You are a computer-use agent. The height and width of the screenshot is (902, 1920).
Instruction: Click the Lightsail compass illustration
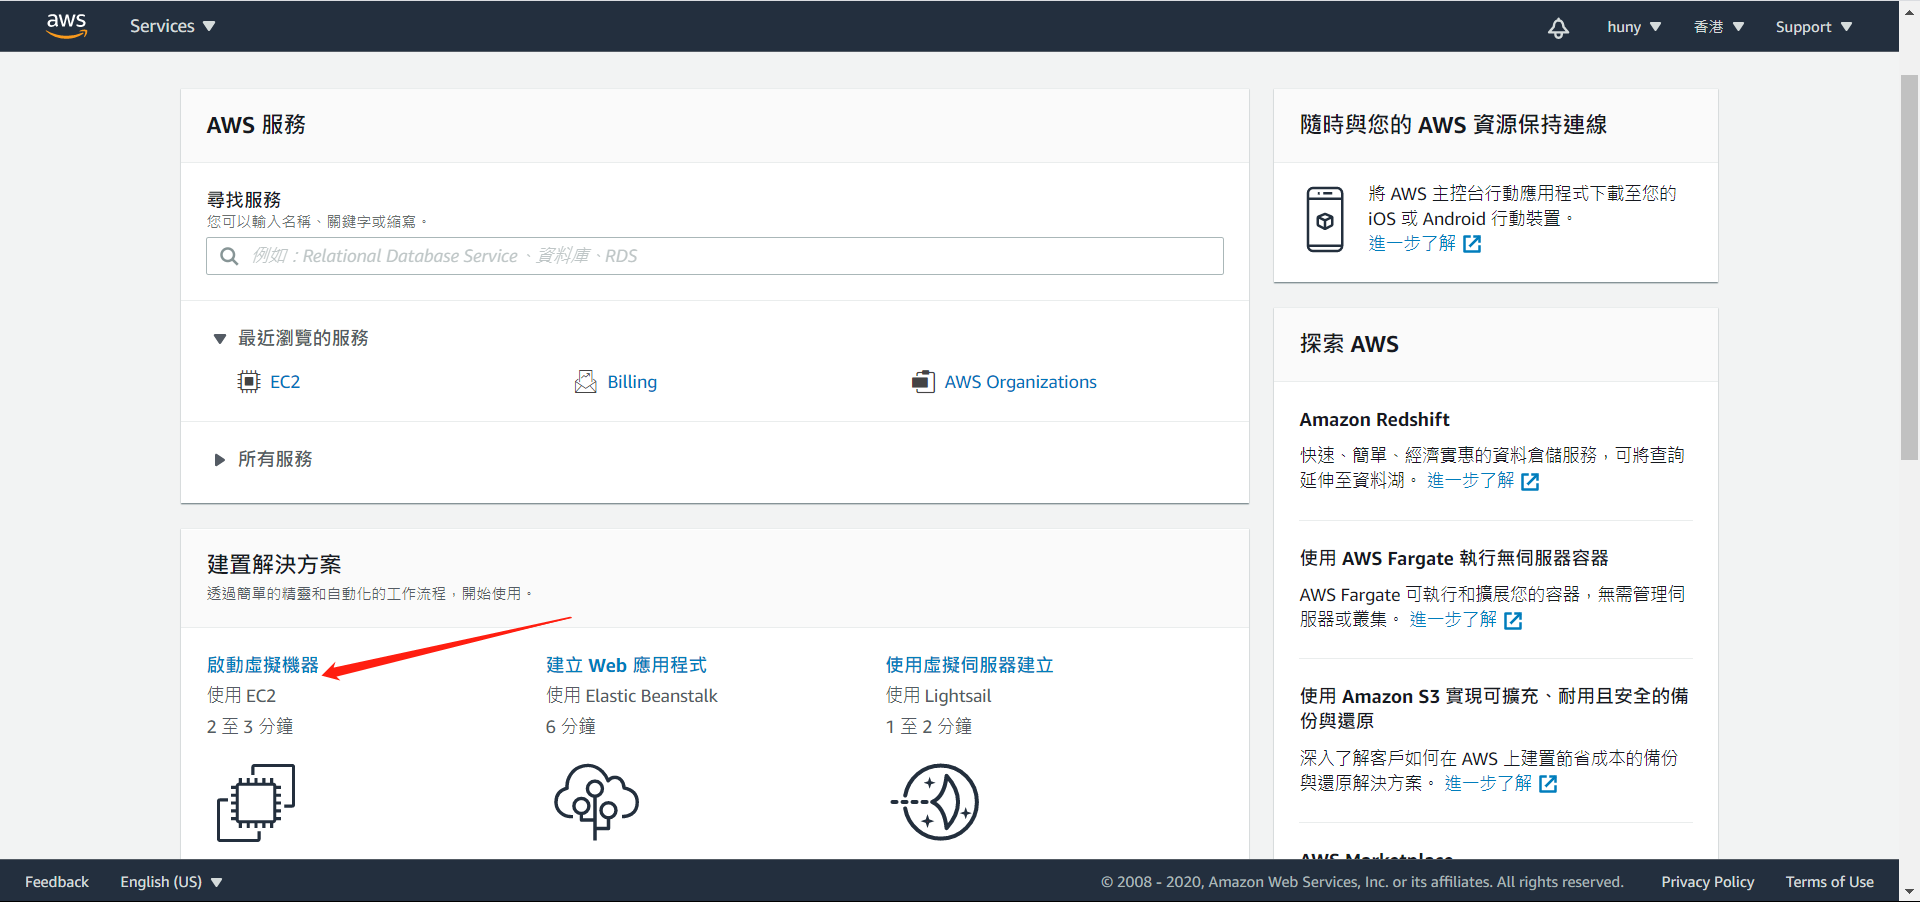point(935,802)
